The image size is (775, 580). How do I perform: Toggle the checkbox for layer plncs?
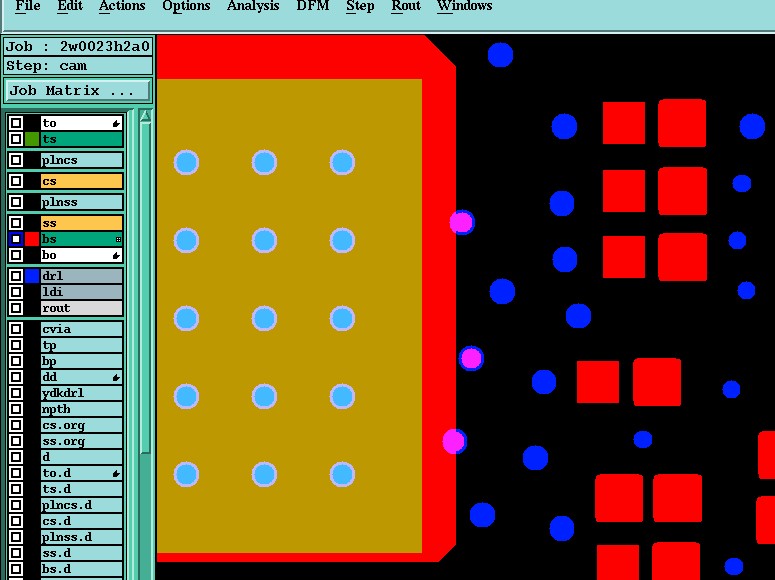16,160
